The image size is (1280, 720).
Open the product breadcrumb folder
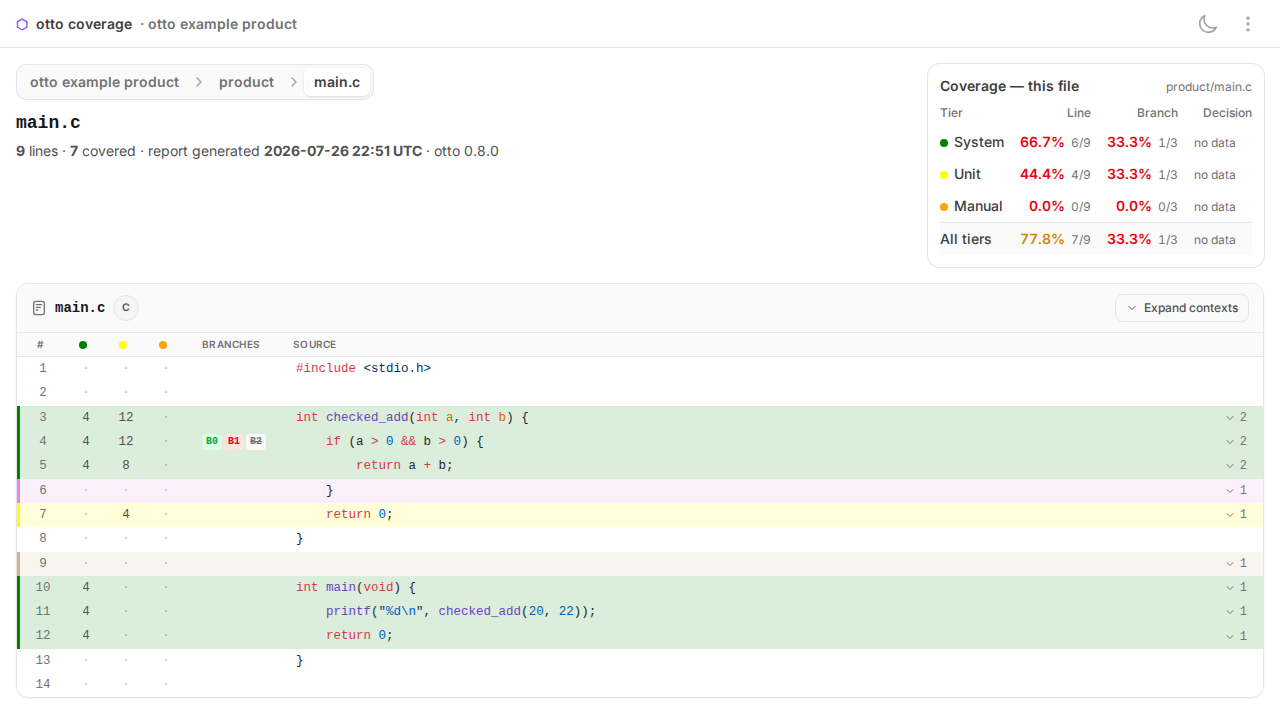246,82
